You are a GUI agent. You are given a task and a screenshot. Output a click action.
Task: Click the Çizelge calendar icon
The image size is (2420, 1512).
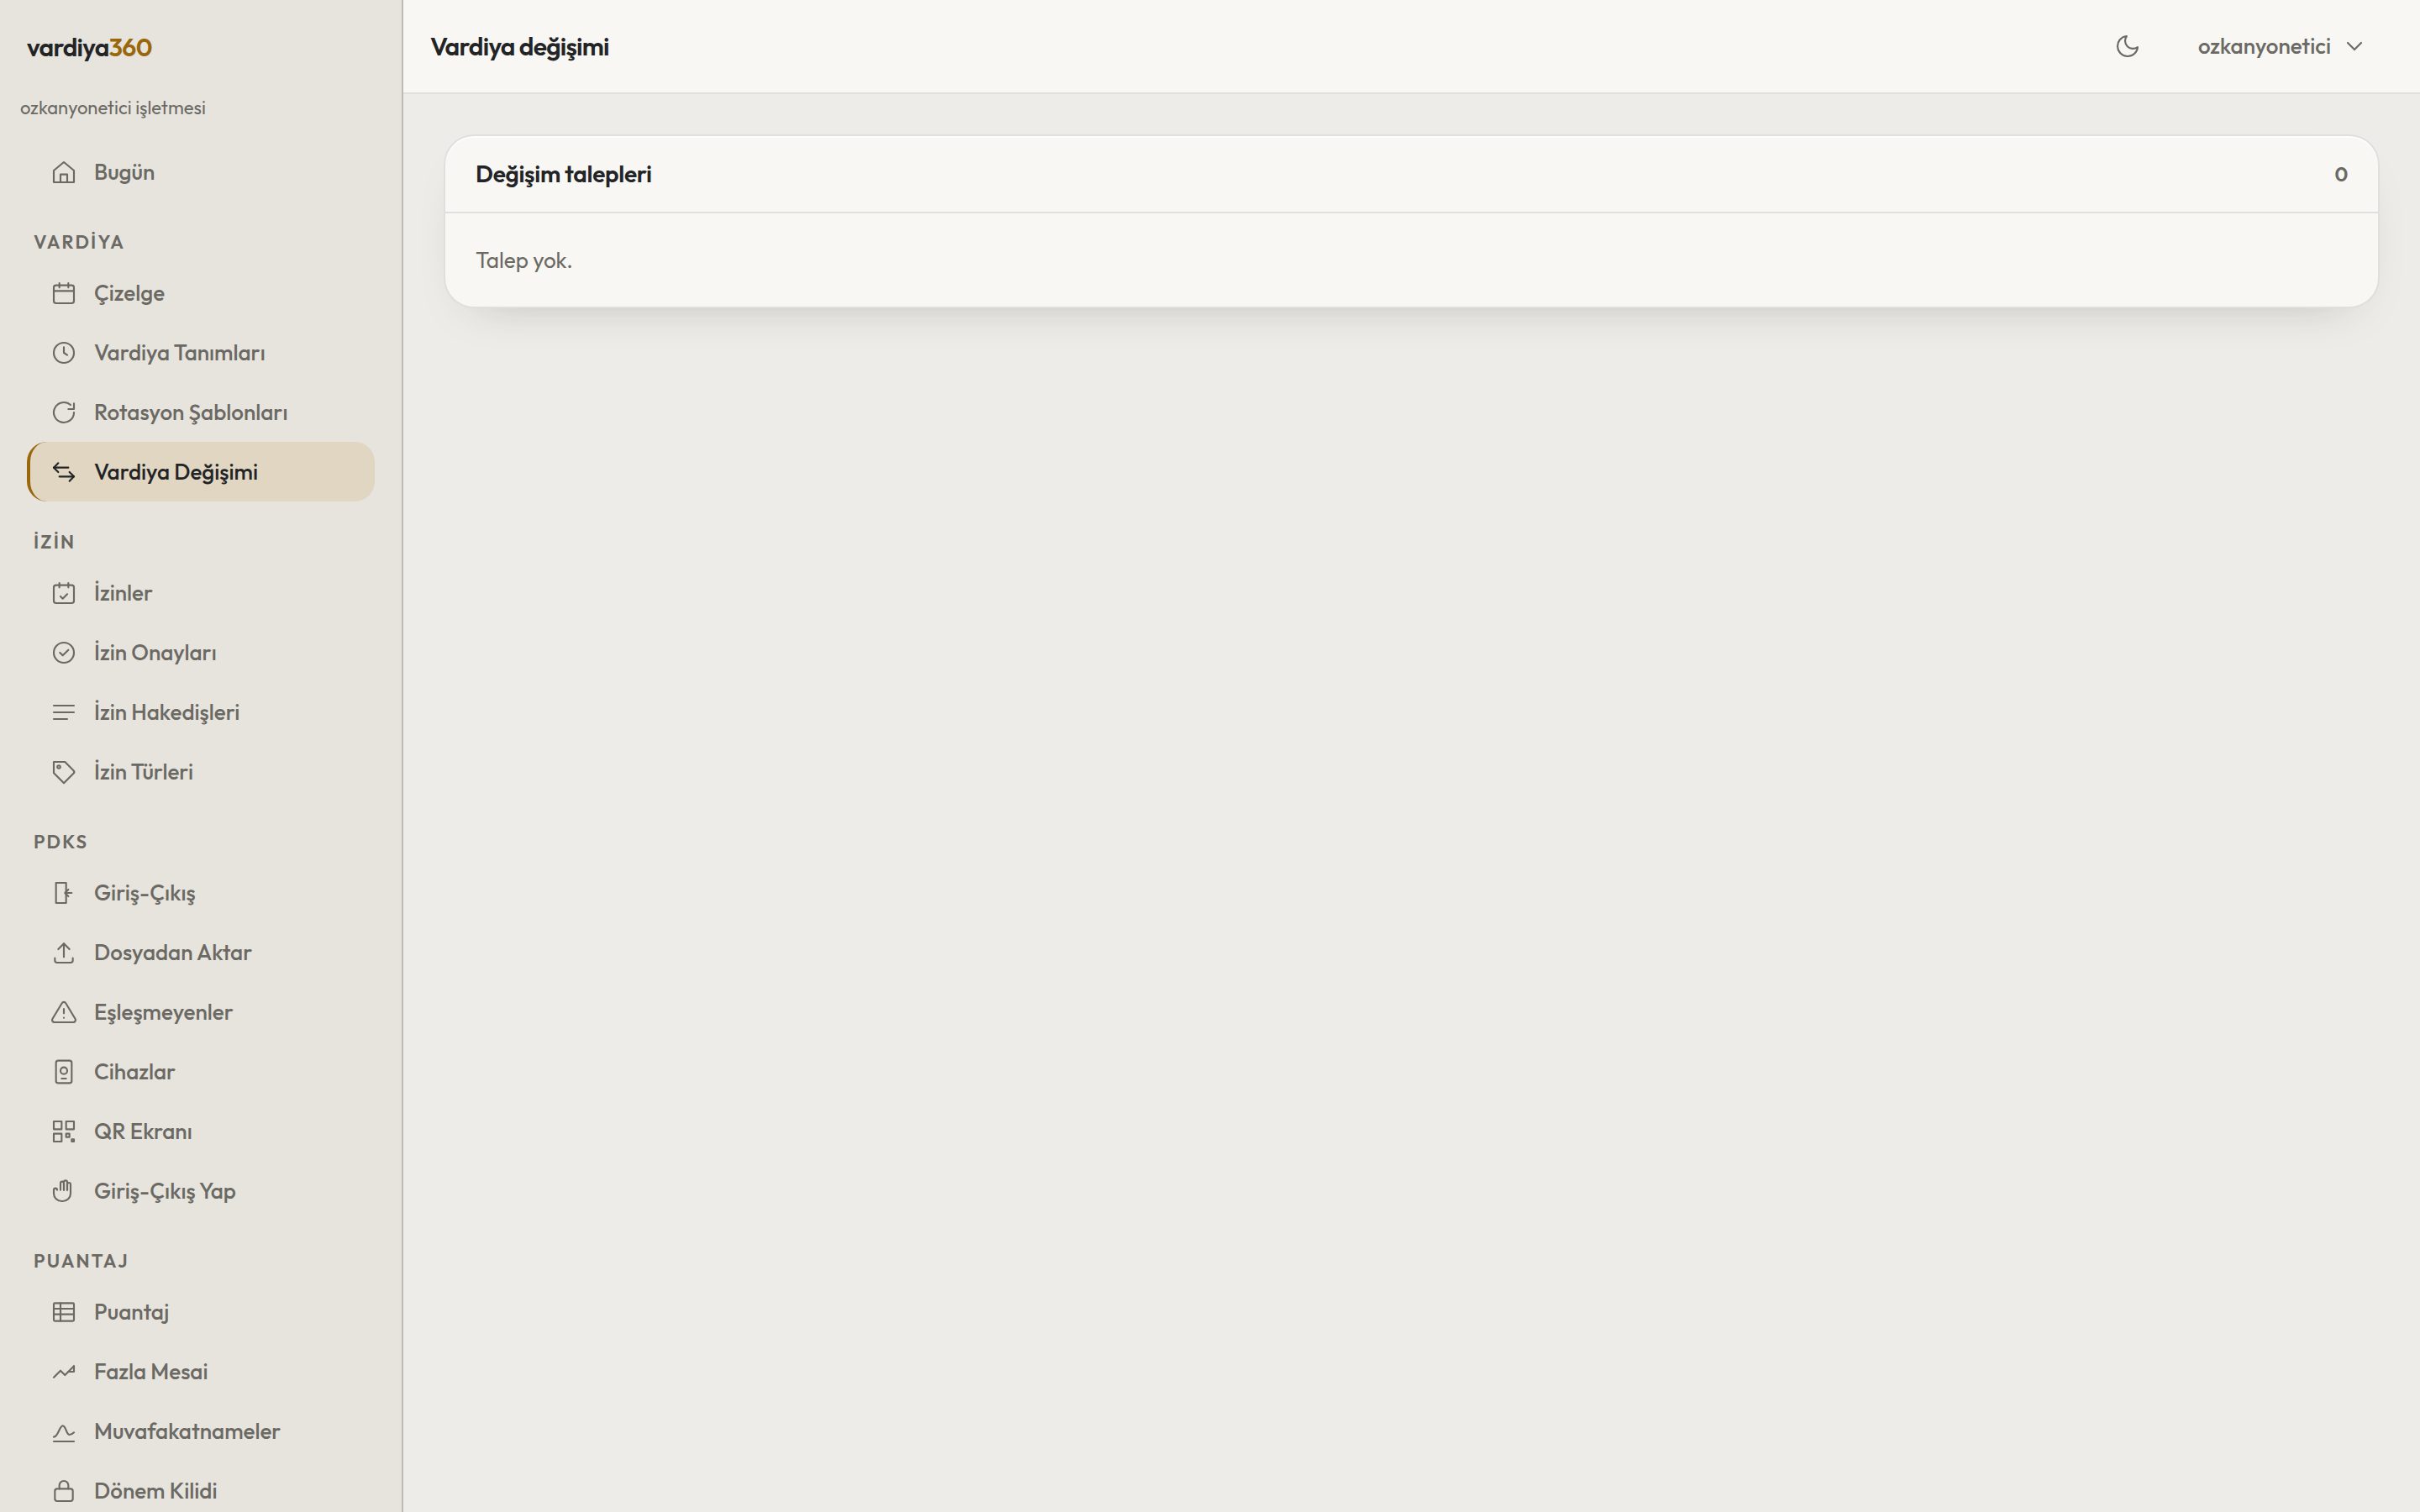pos(64,293)
